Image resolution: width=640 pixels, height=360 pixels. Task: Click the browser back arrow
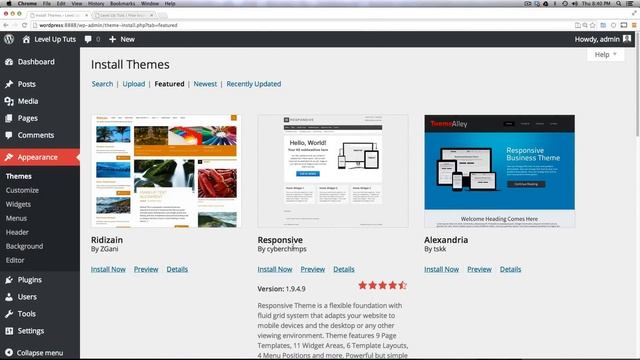tap(6, 25)
